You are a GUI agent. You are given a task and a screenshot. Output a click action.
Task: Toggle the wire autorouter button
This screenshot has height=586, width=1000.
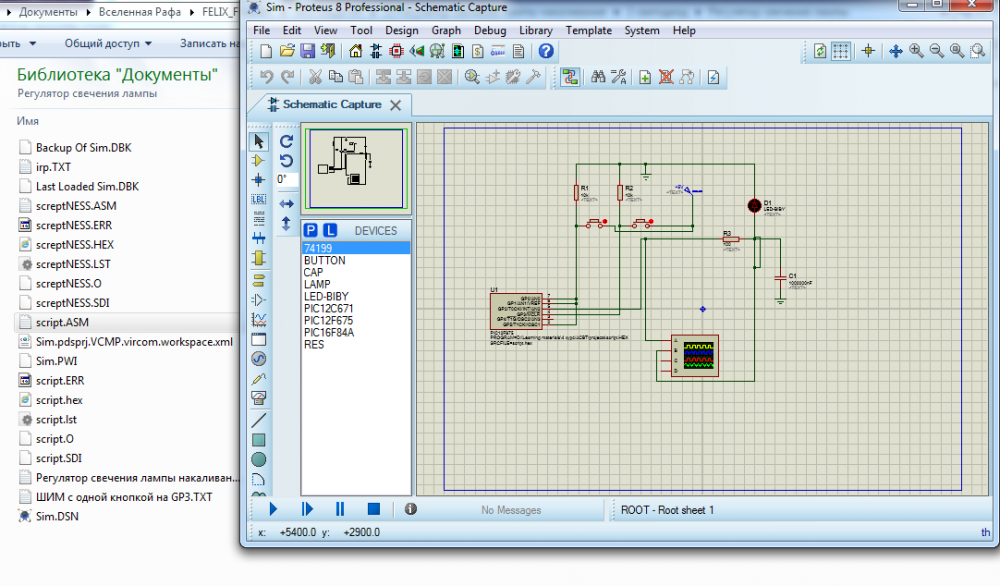570,77
